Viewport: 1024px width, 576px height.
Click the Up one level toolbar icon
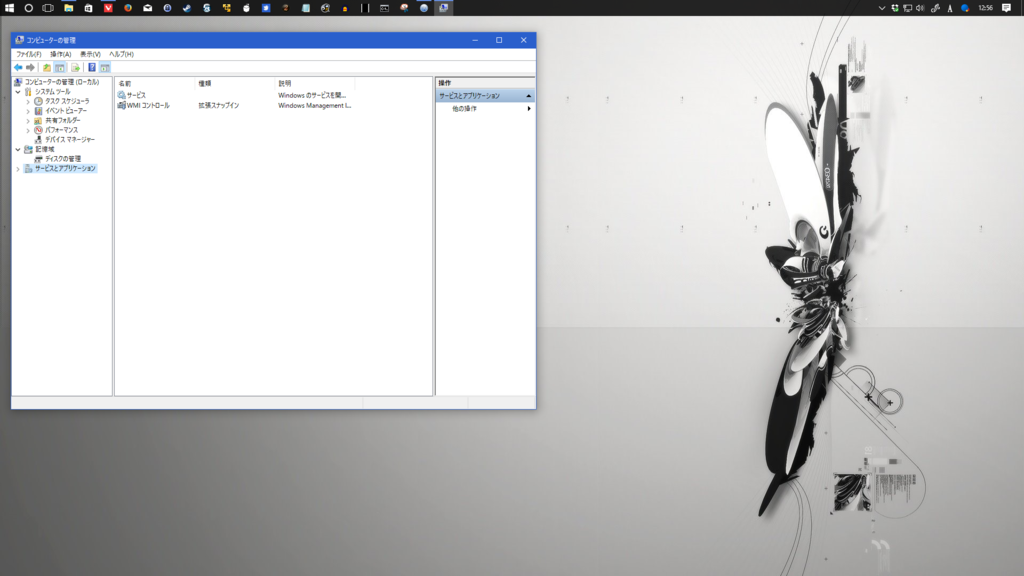point(47,67)
